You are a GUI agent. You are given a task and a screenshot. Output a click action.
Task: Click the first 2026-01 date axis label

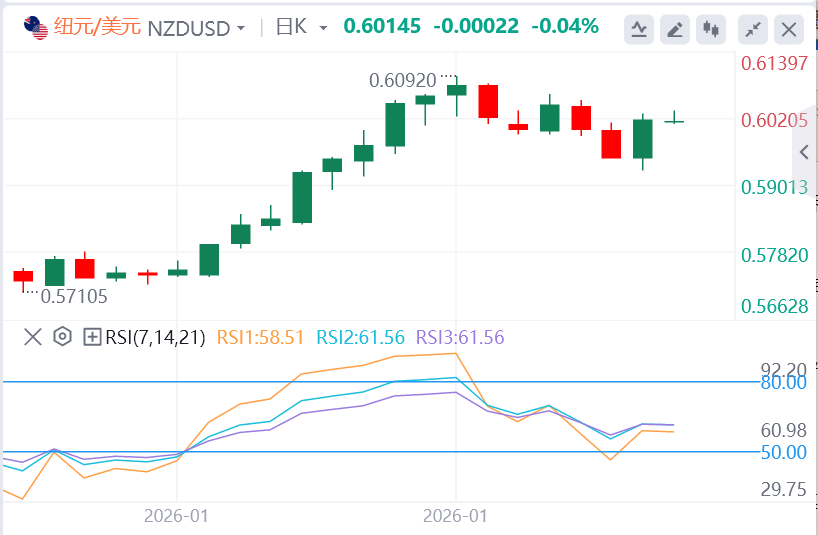pyautogui.click(x=176, y=516)
